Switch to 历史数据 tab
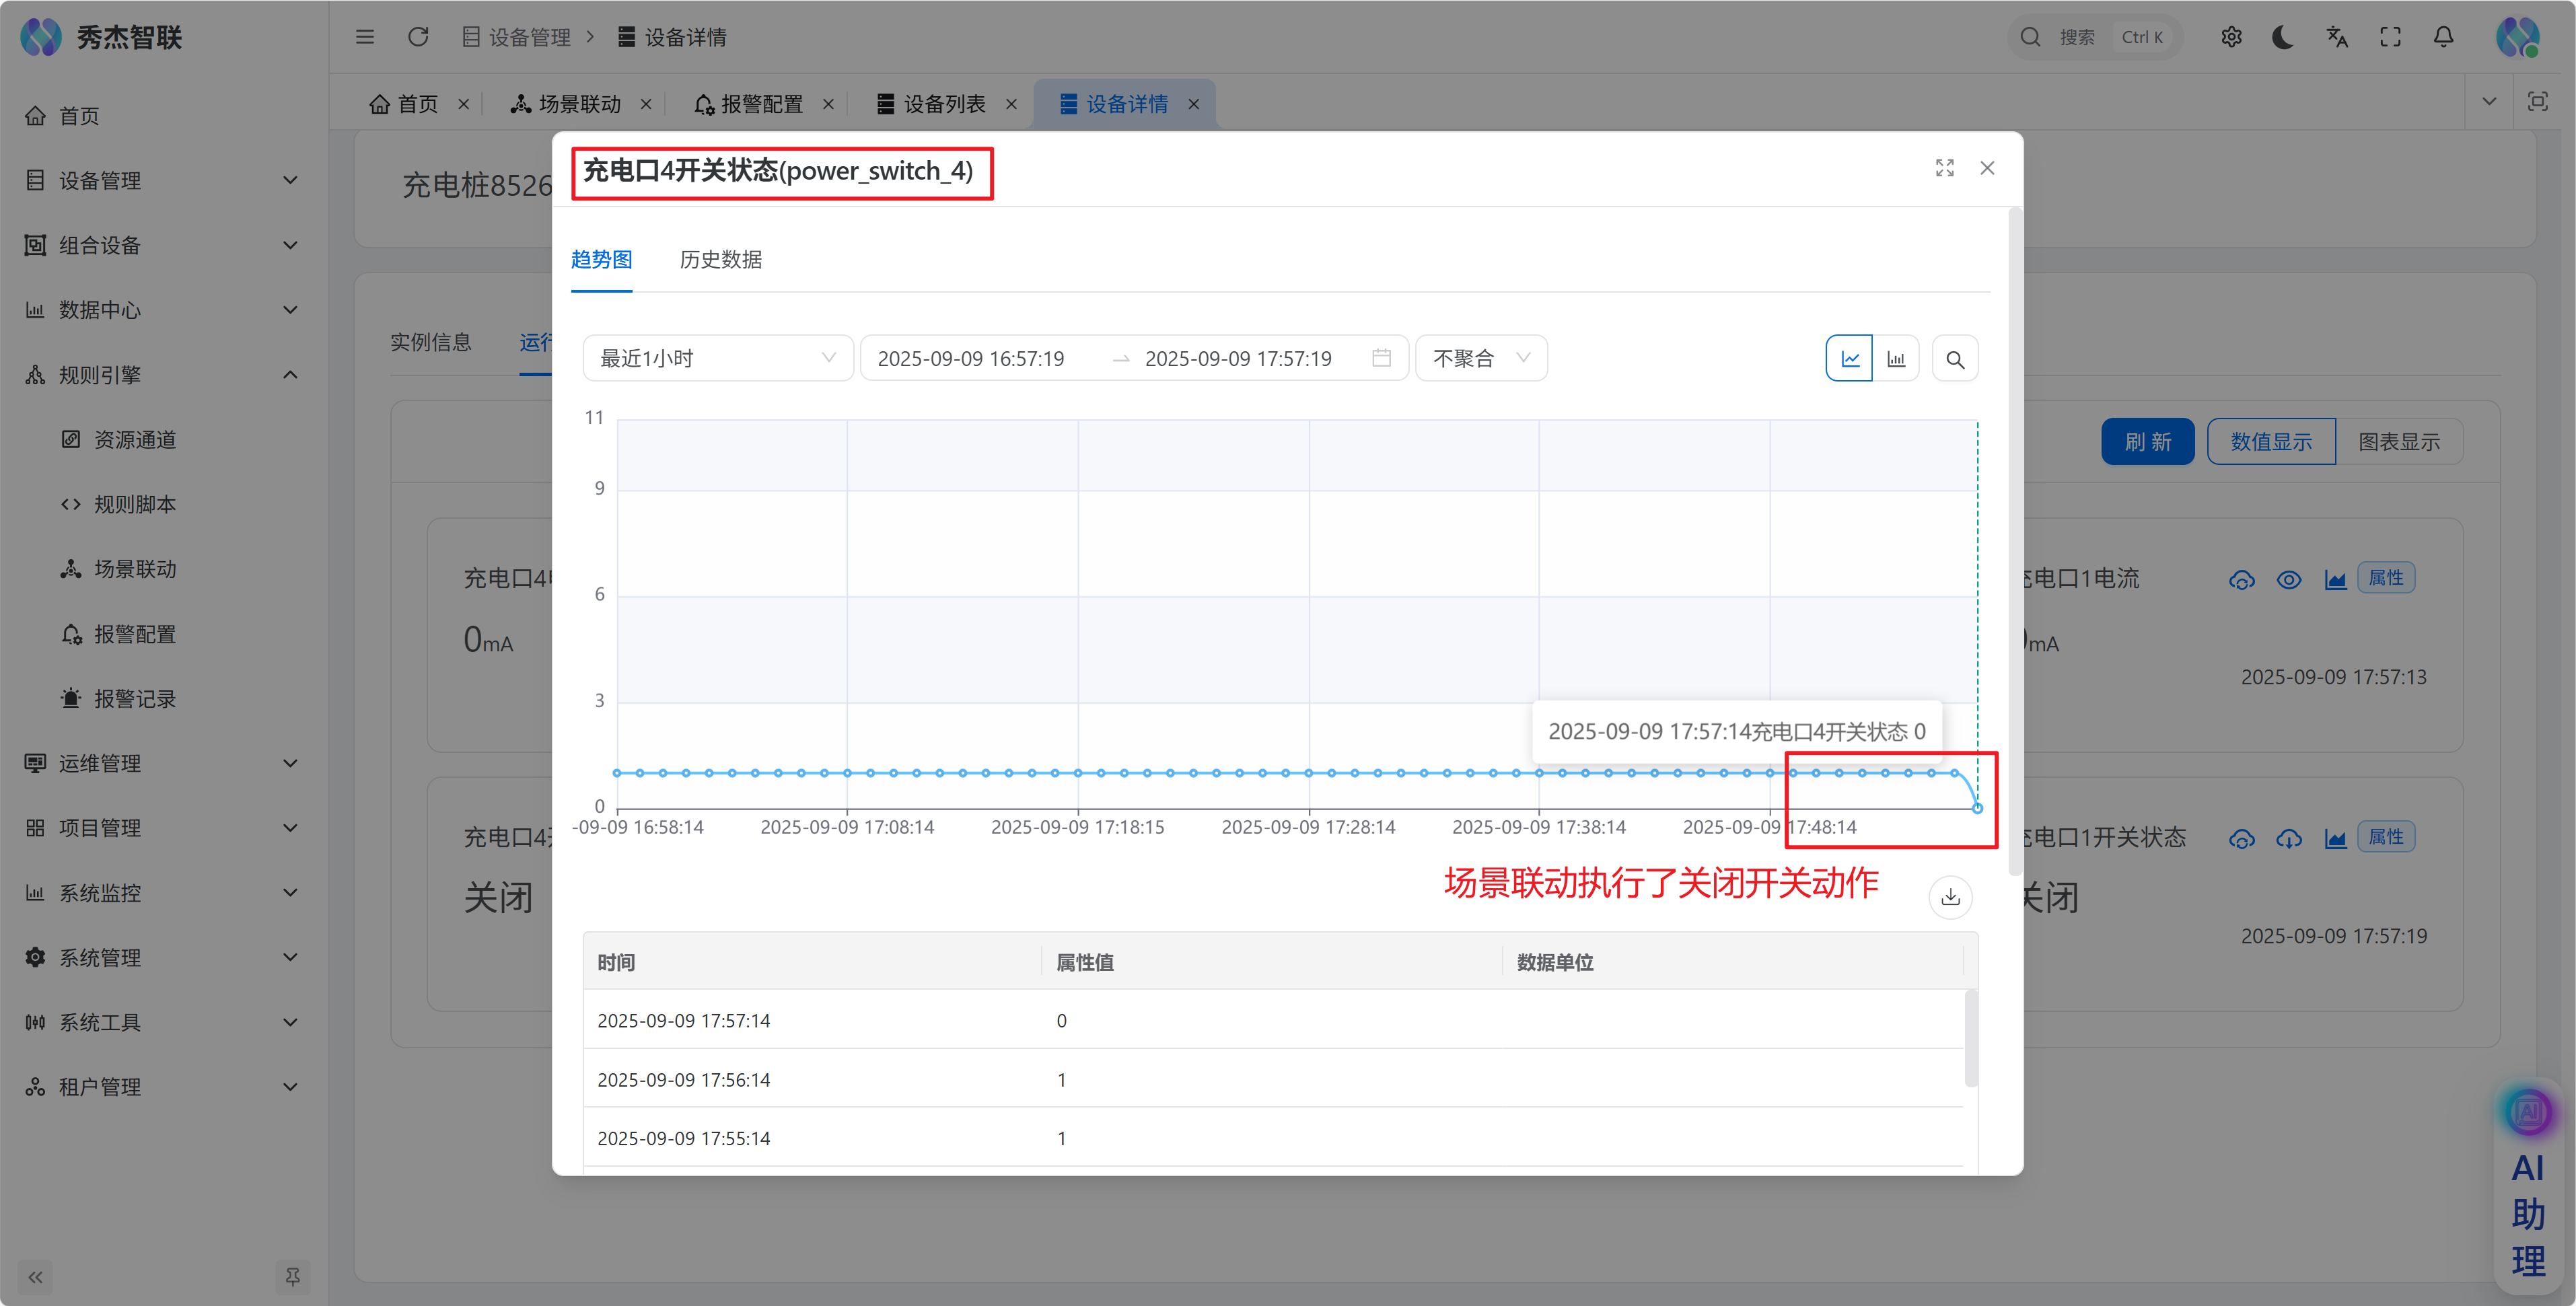 pos(720,260)
